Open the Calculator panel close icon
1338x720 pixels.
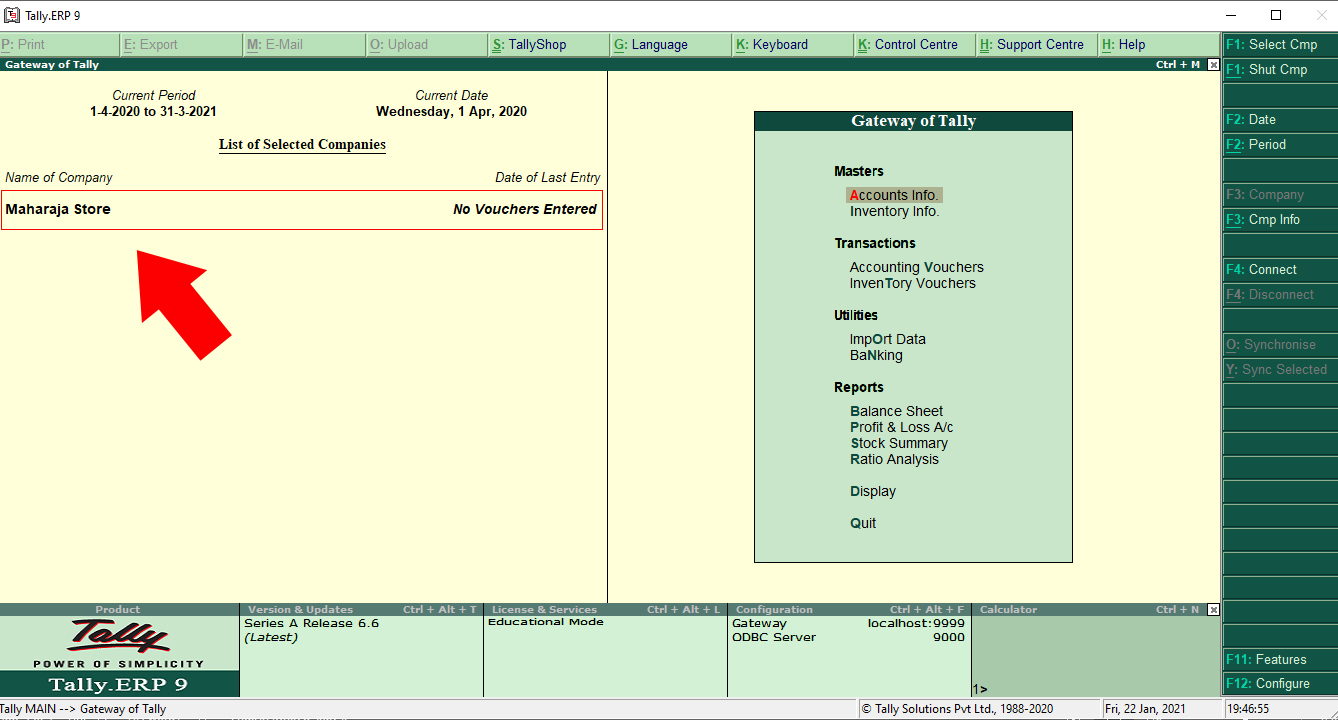click(x=1213, y=609)
